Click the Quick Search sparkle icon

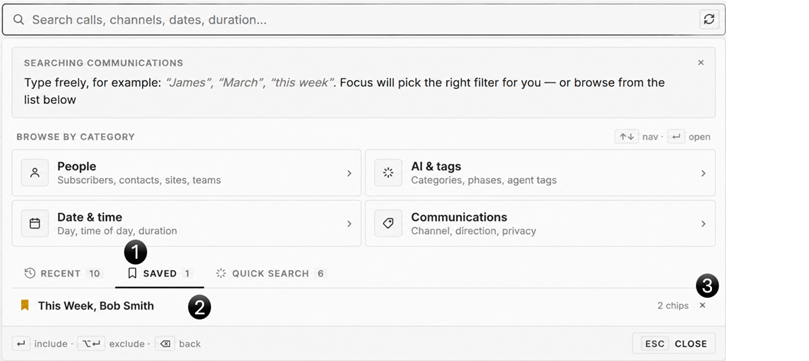[x=221, y=273]
